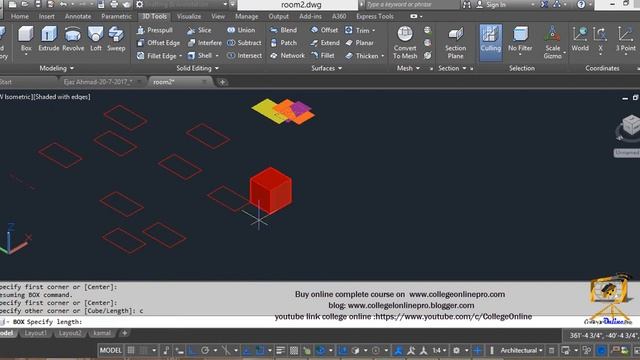Pick the 3 Point UCS tool
This screenshot has width=640, height=360.
coord(625,39)
